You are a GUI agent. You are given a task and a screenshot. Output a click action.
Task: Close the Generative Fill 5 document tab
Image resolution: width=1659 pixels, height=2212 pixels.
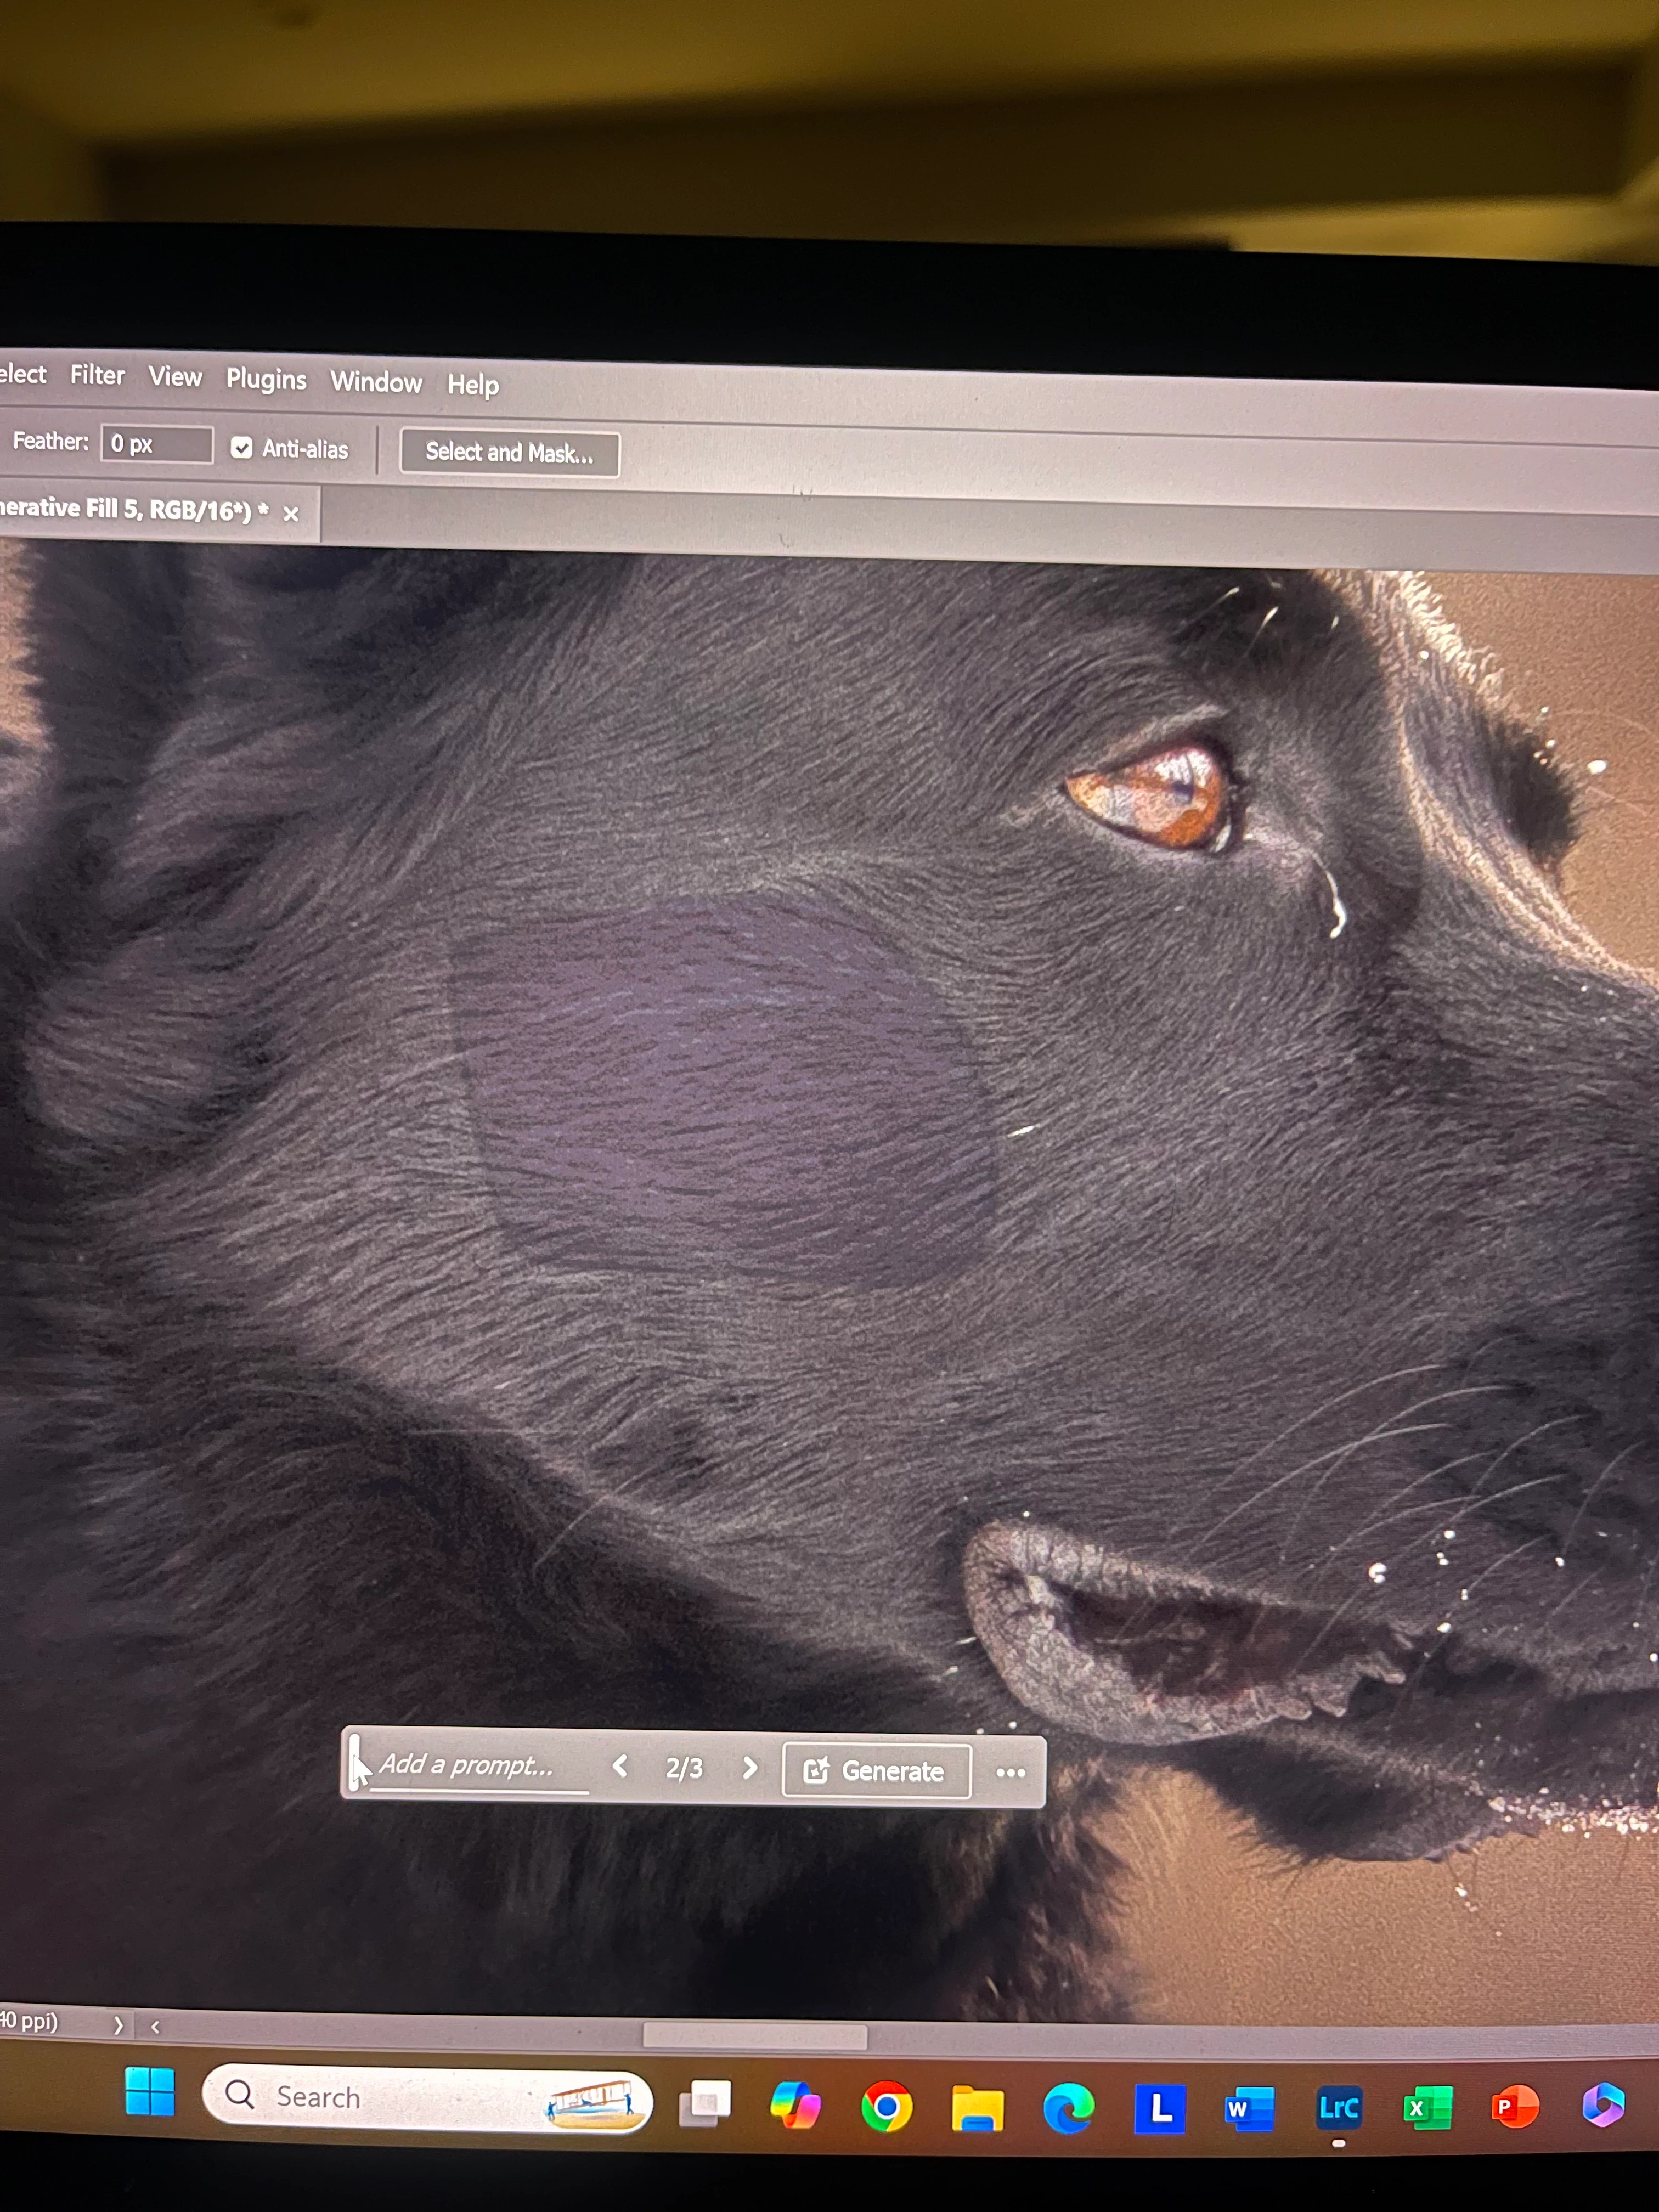tap(291, 513)
